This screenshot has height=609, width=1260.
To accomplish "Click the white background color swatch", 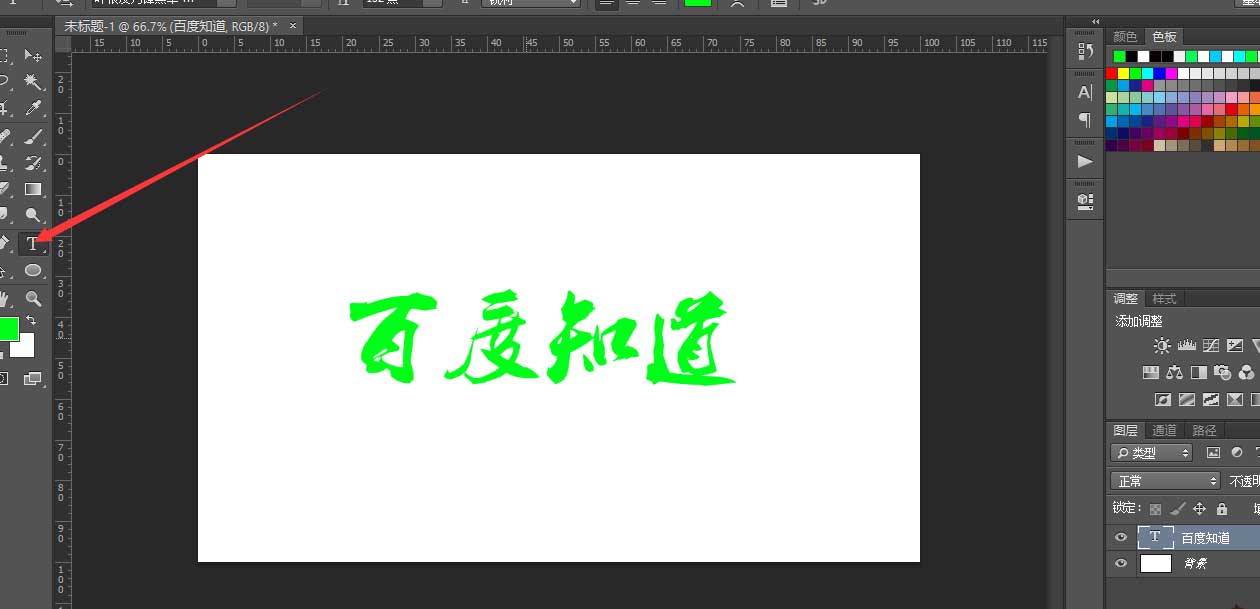I will point(22,345).
